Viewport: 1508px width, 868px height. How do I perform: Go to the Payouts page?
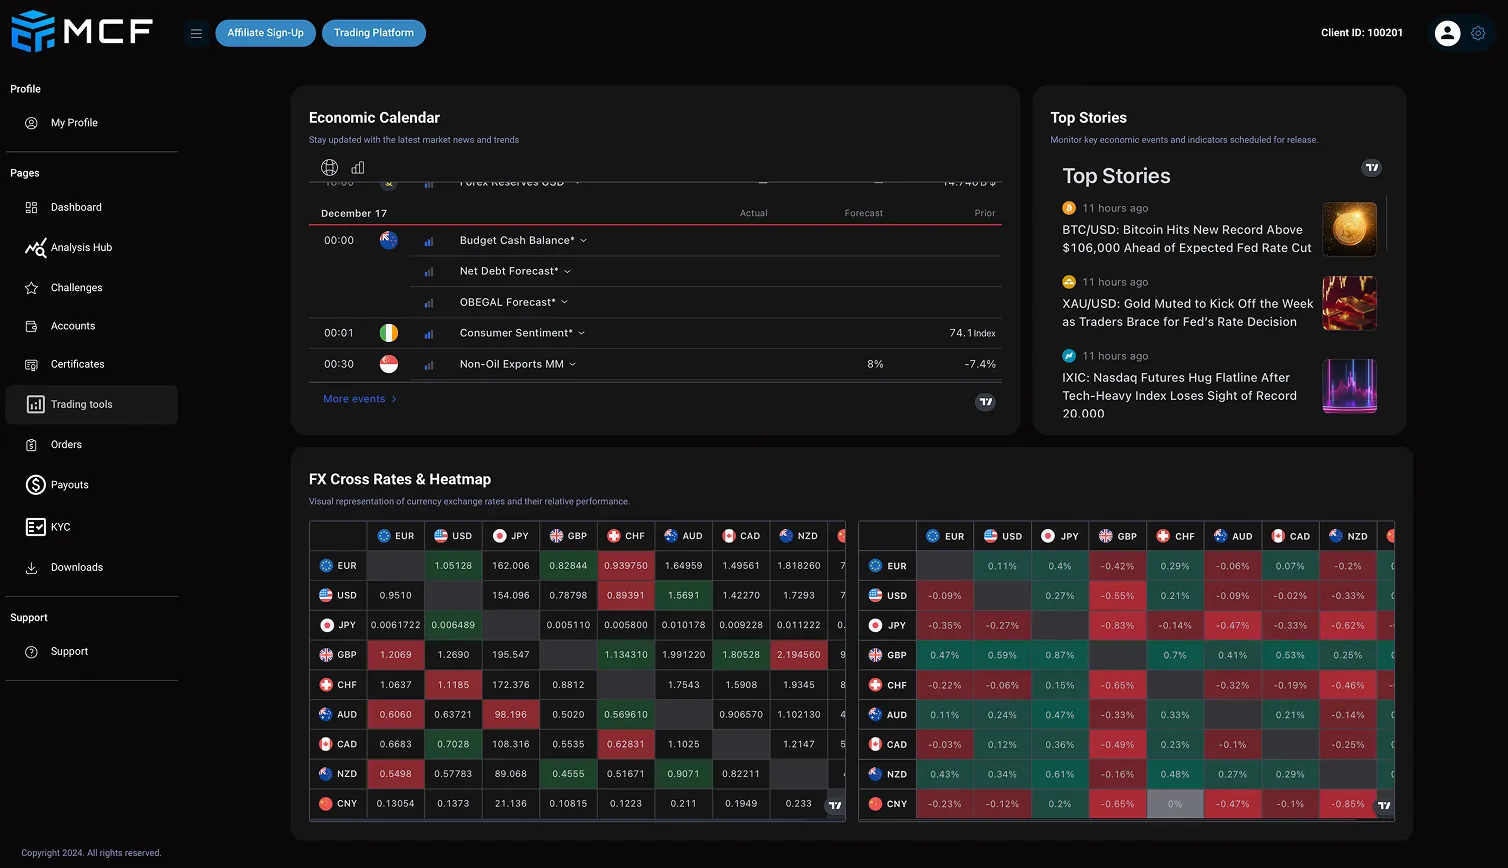pos(69,485)
